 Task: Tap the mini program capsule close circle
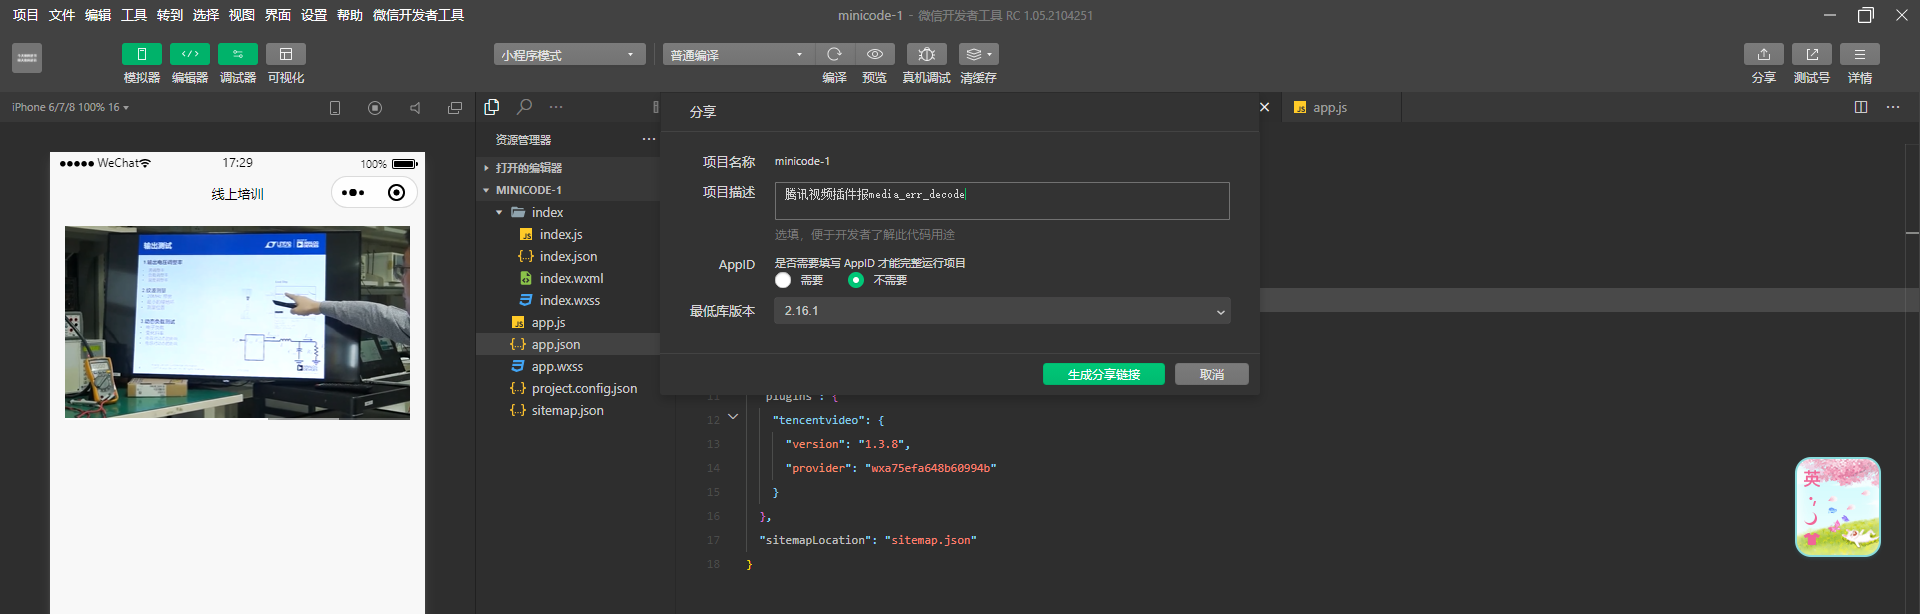396,193
